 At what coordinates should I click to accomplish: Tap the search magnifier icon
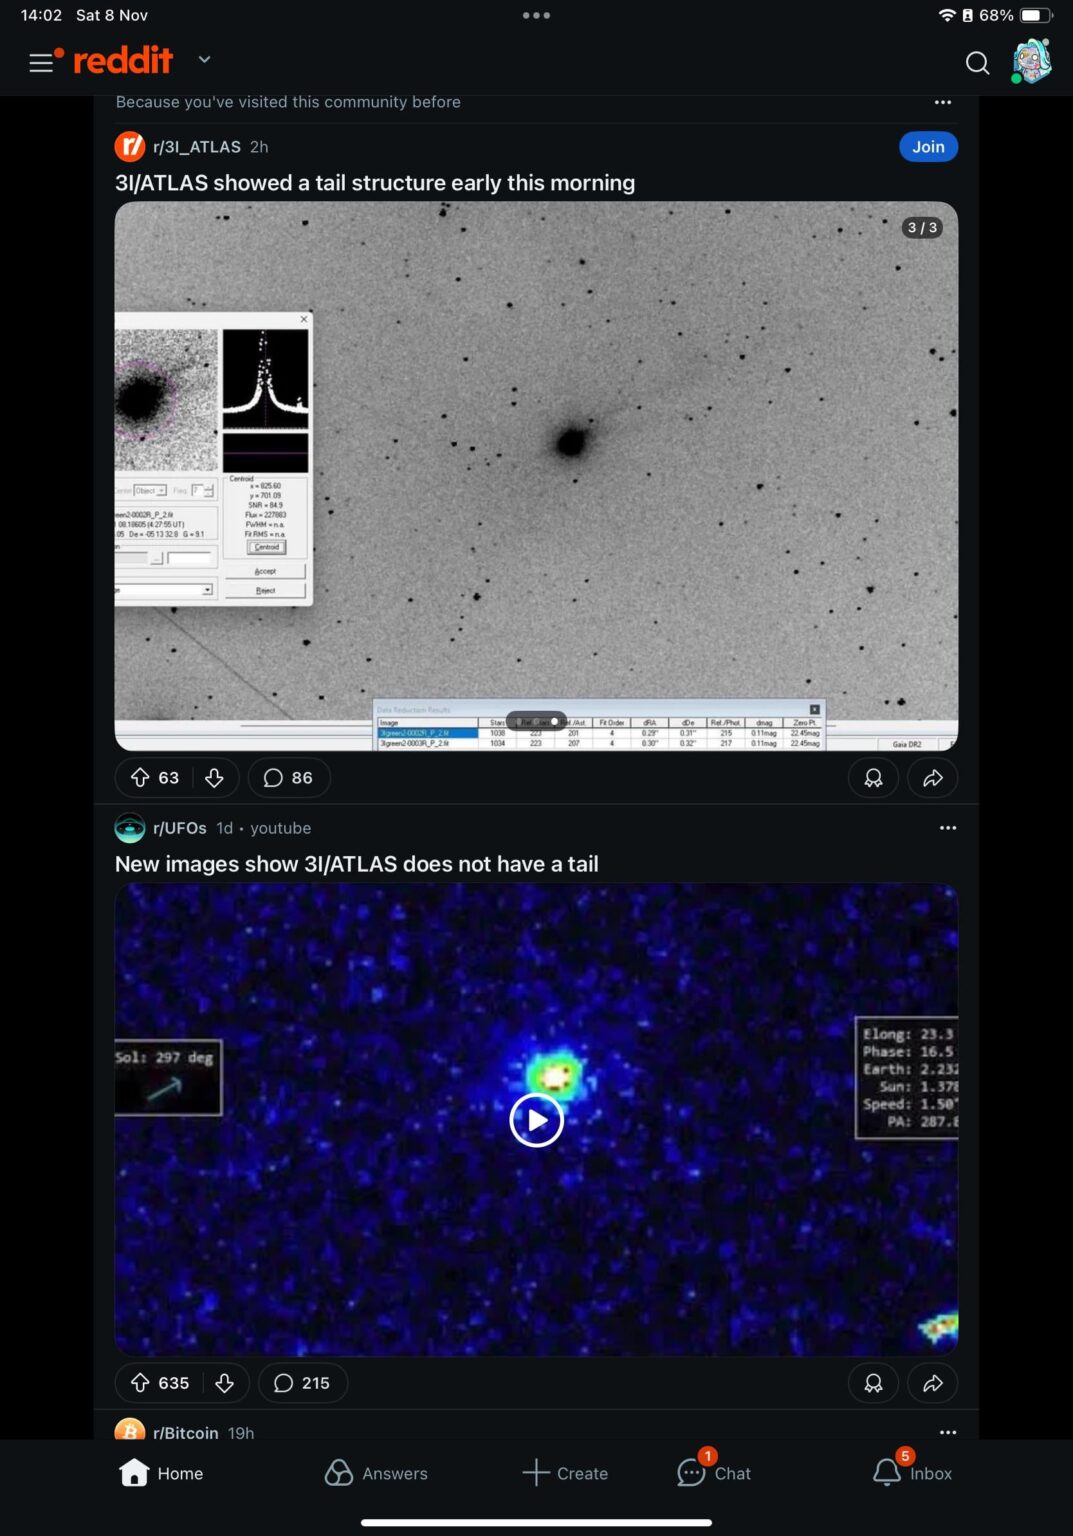click(x=977, y=63)
